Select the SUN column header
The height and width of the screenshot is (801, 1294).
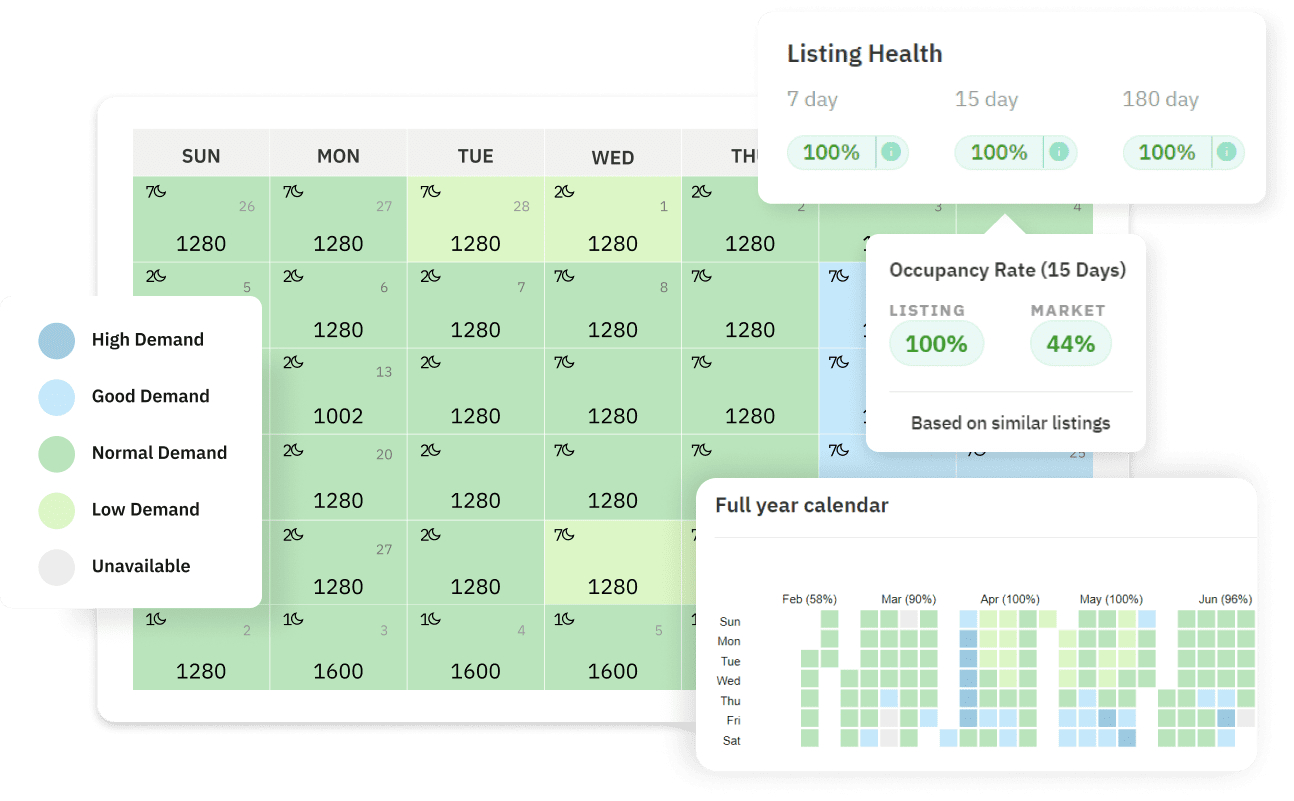[201, 156]
